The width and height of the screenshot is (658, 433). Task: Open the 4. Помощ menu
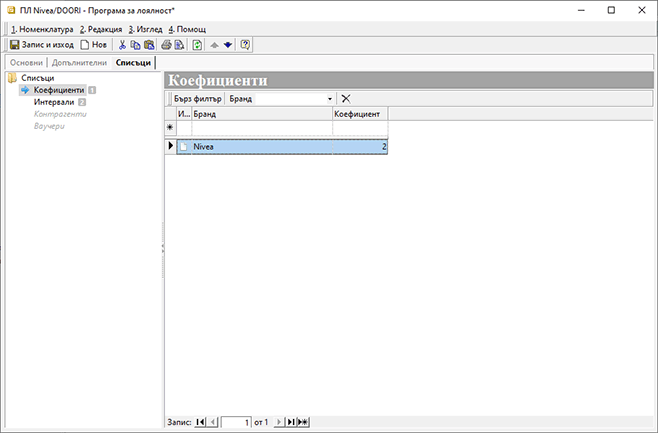187,29
